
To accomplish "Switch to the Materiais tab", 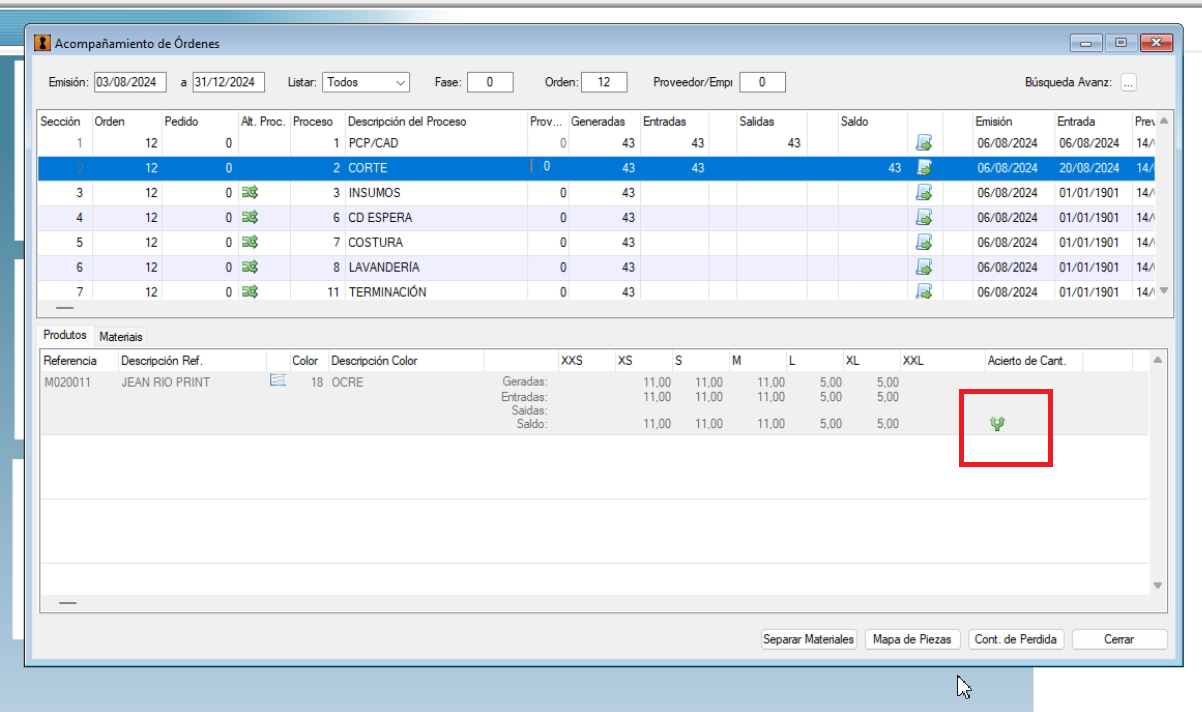I will click(x=121, y=337).
